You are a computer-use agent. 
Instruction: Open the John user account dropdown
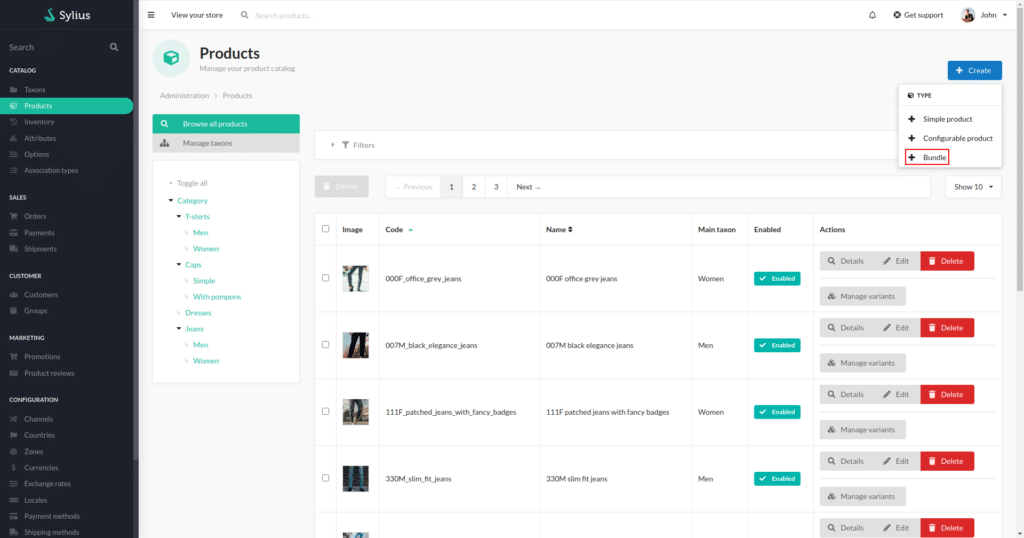[984, 15]
